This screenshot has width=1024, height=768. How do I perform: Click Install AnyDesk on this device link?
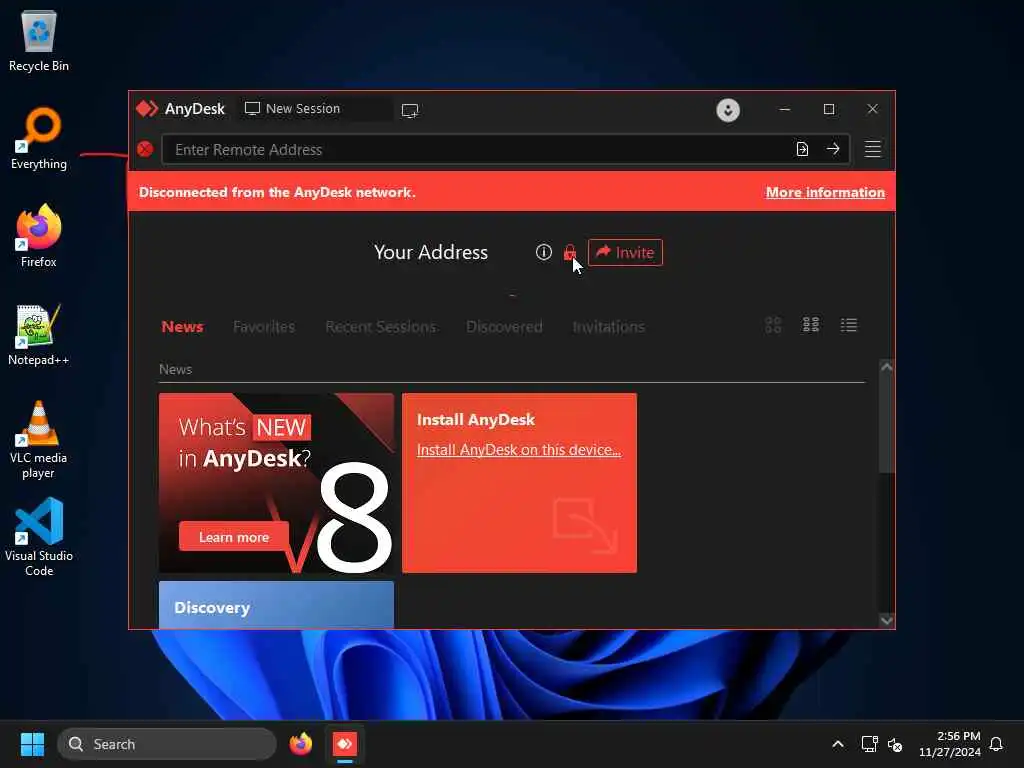click(x=519, y=450)
